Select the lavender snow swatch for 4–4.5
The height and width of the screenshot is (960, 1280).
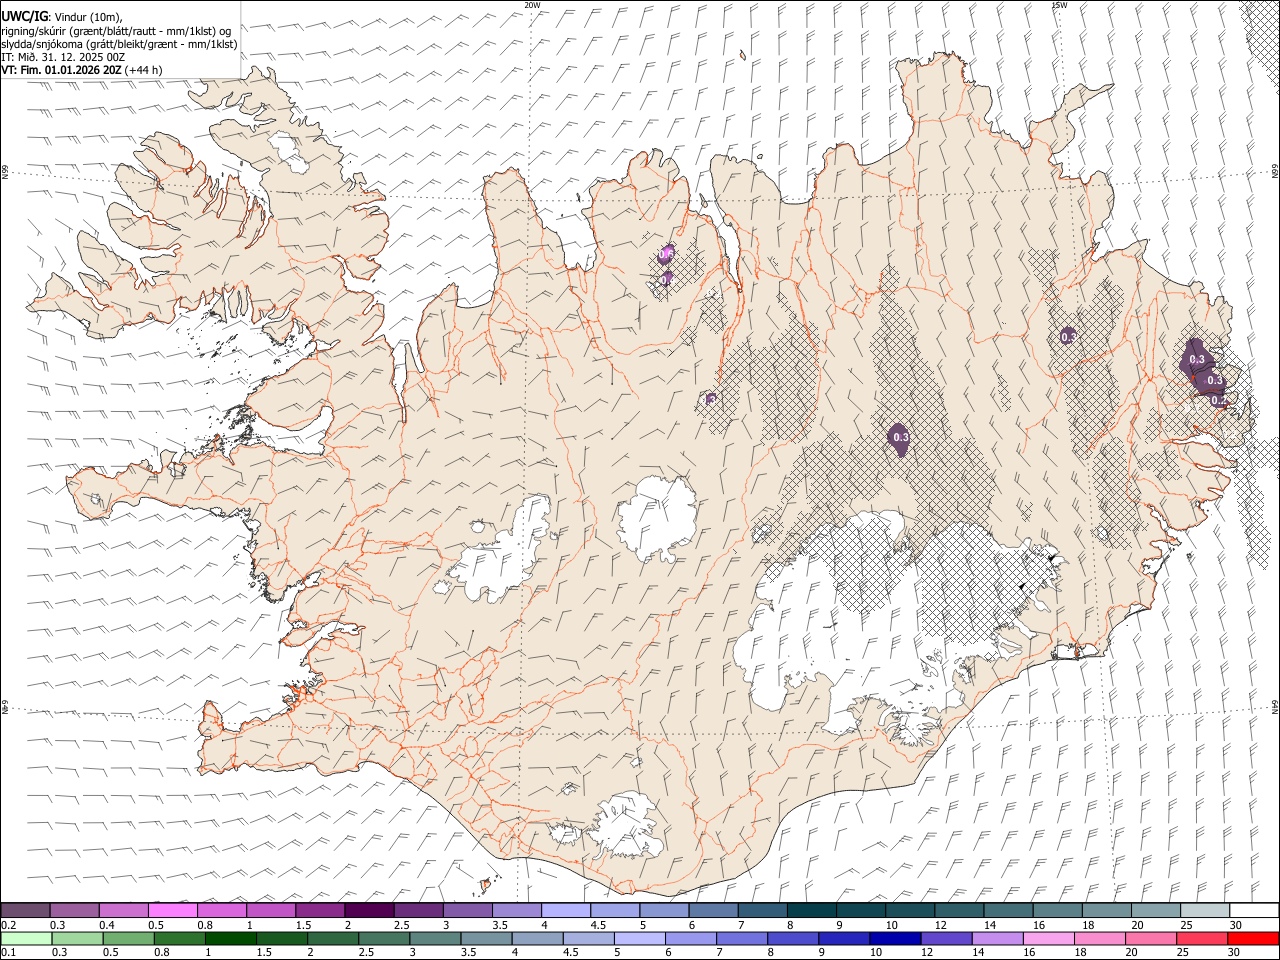(x=566, y=910)
